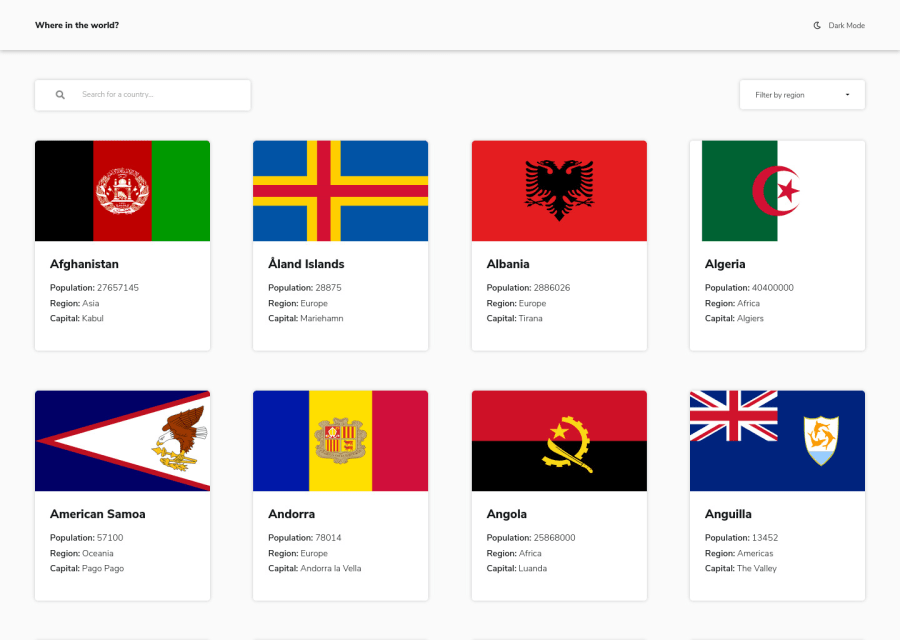Screen dimensions: 900x640
Task: Click Region: Americas text
Action: [x=739, y=553]
